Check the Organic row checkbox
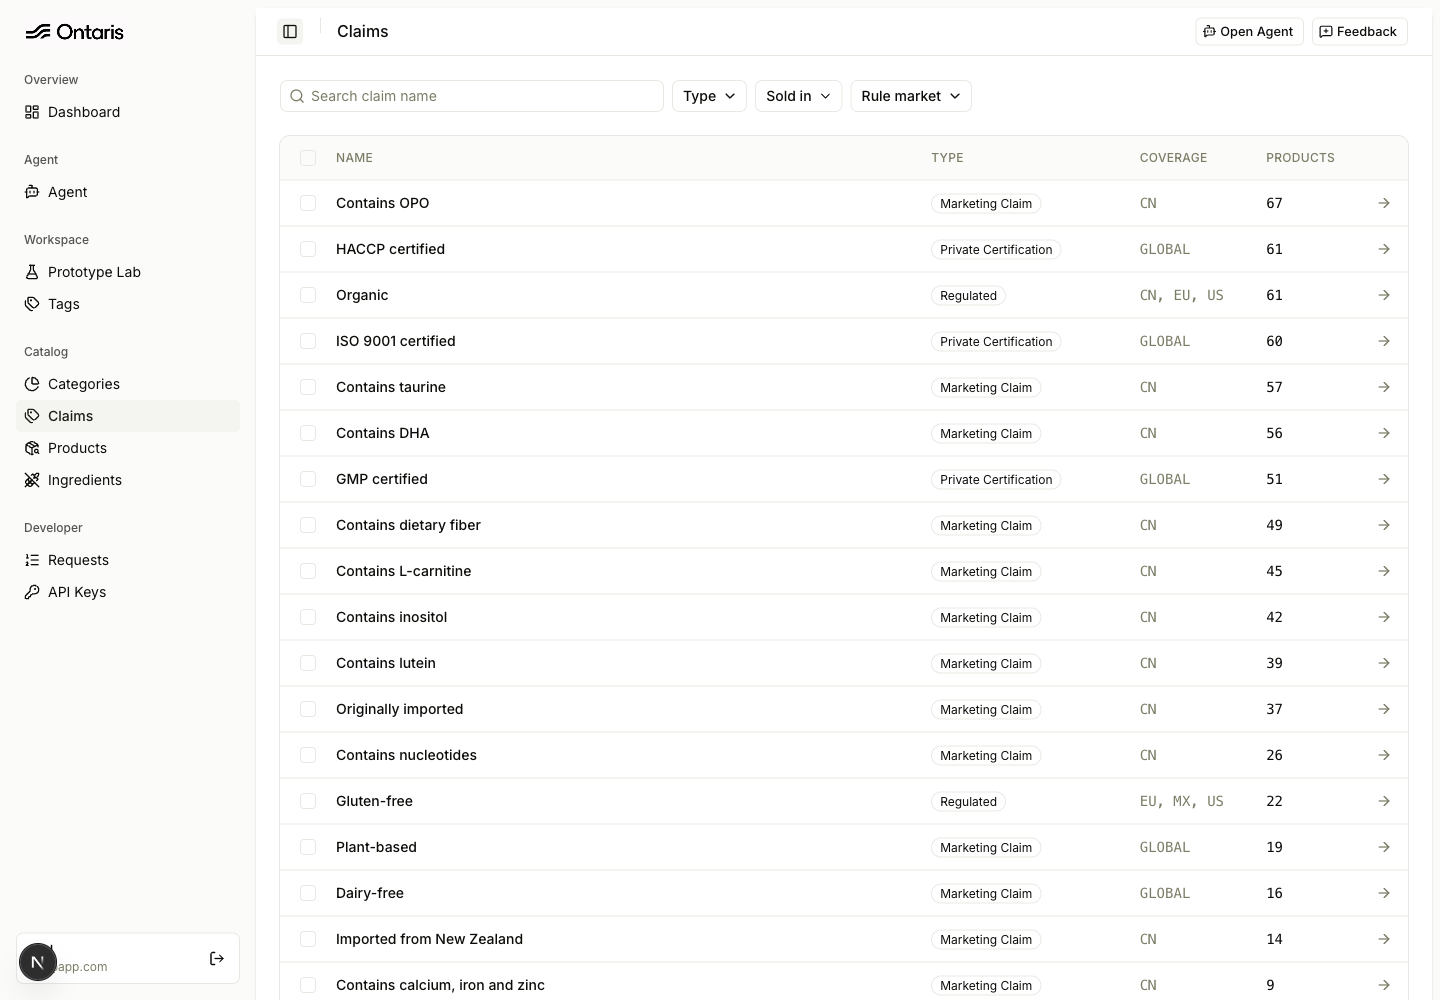 (x=308, y=295)
